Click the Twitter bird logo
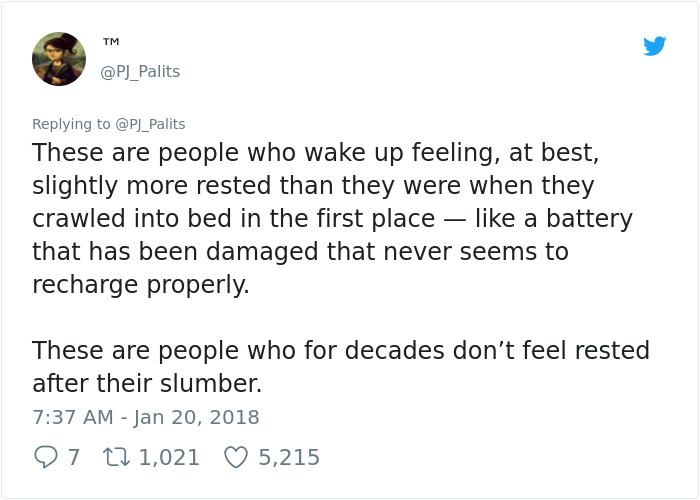This screenshot has width=700, height=500. pyautogui.click(x=655, y=46)
